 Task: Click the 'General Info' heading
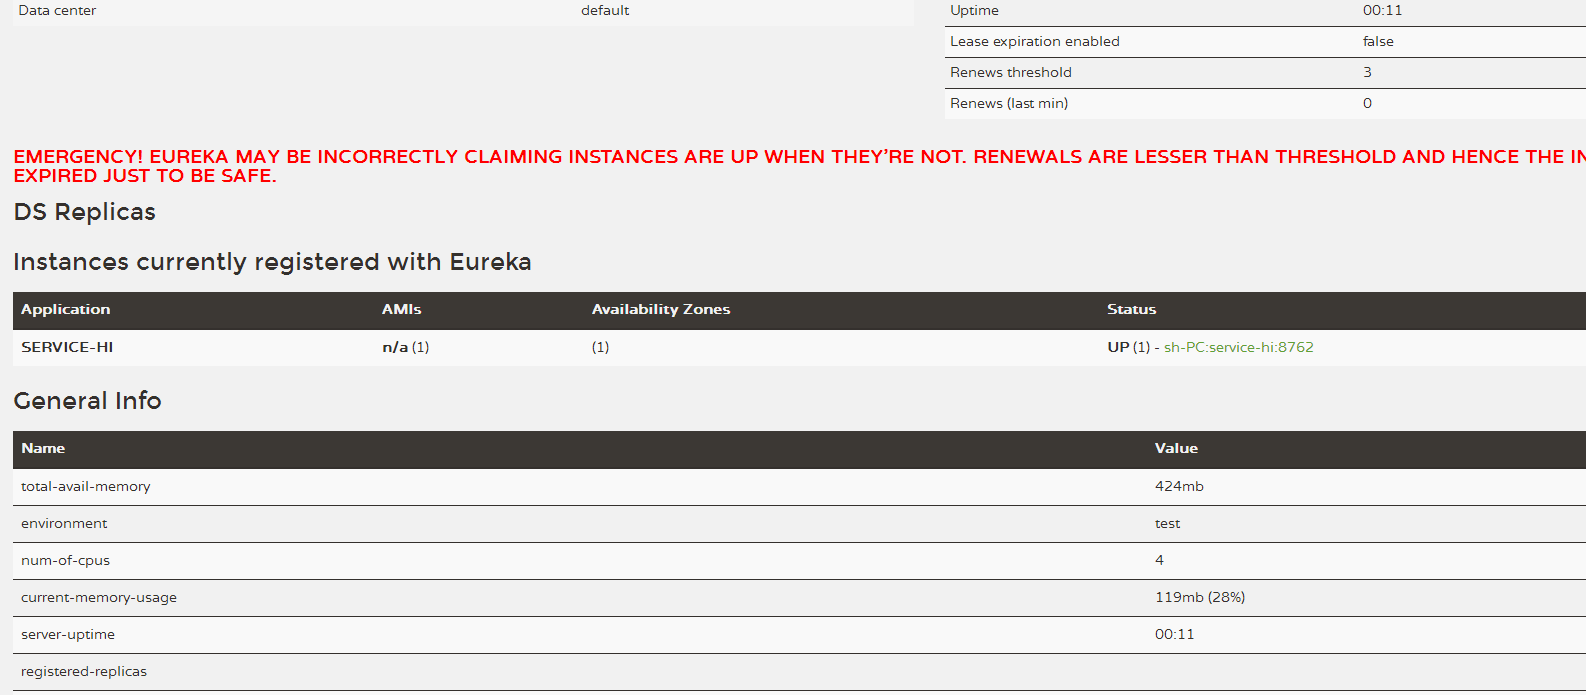[88, 401]
